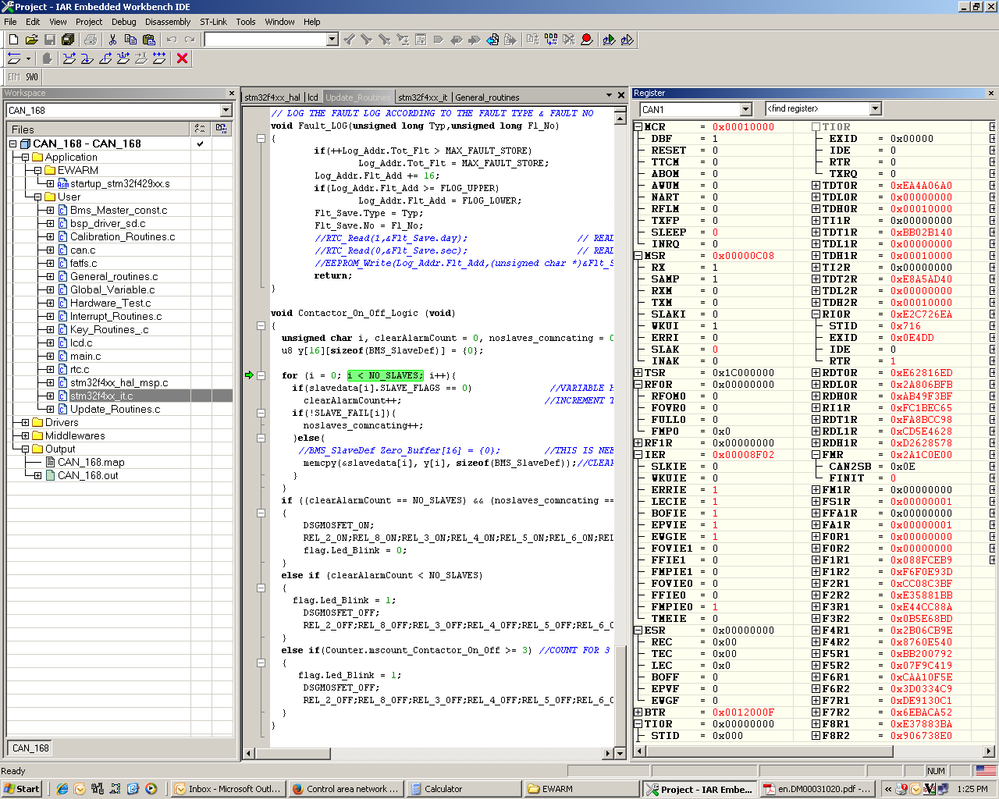Click the Go run icon in debug toolbar
999x799 pixels.
(159, 59)
